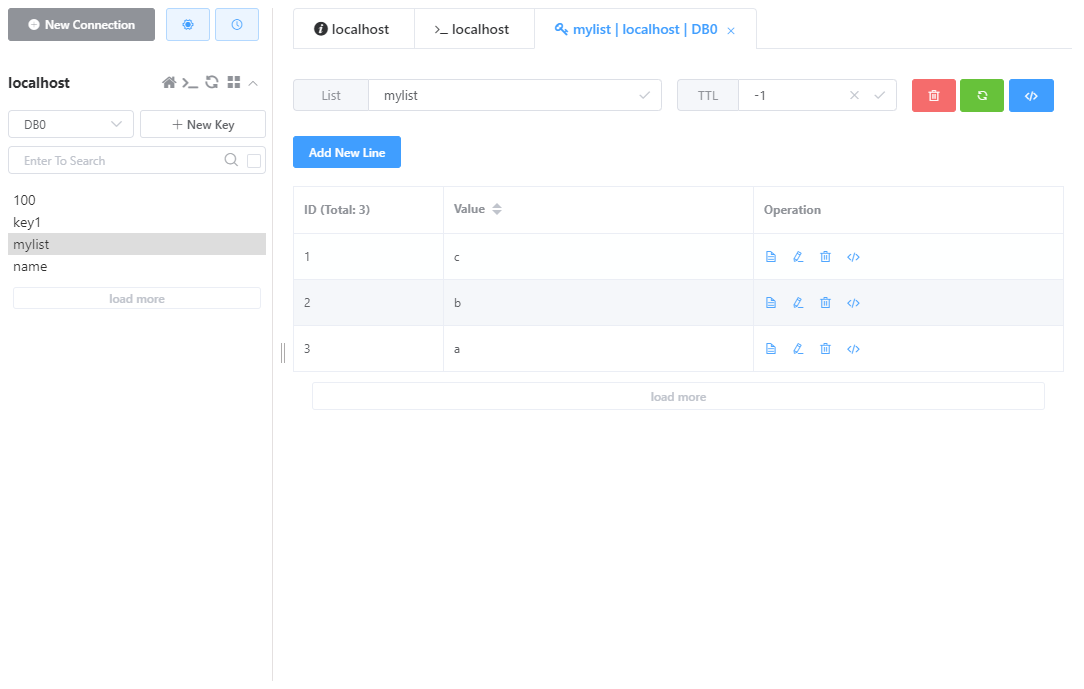
Task: Click the sidebar resize handle
Action: pos(283,352)
